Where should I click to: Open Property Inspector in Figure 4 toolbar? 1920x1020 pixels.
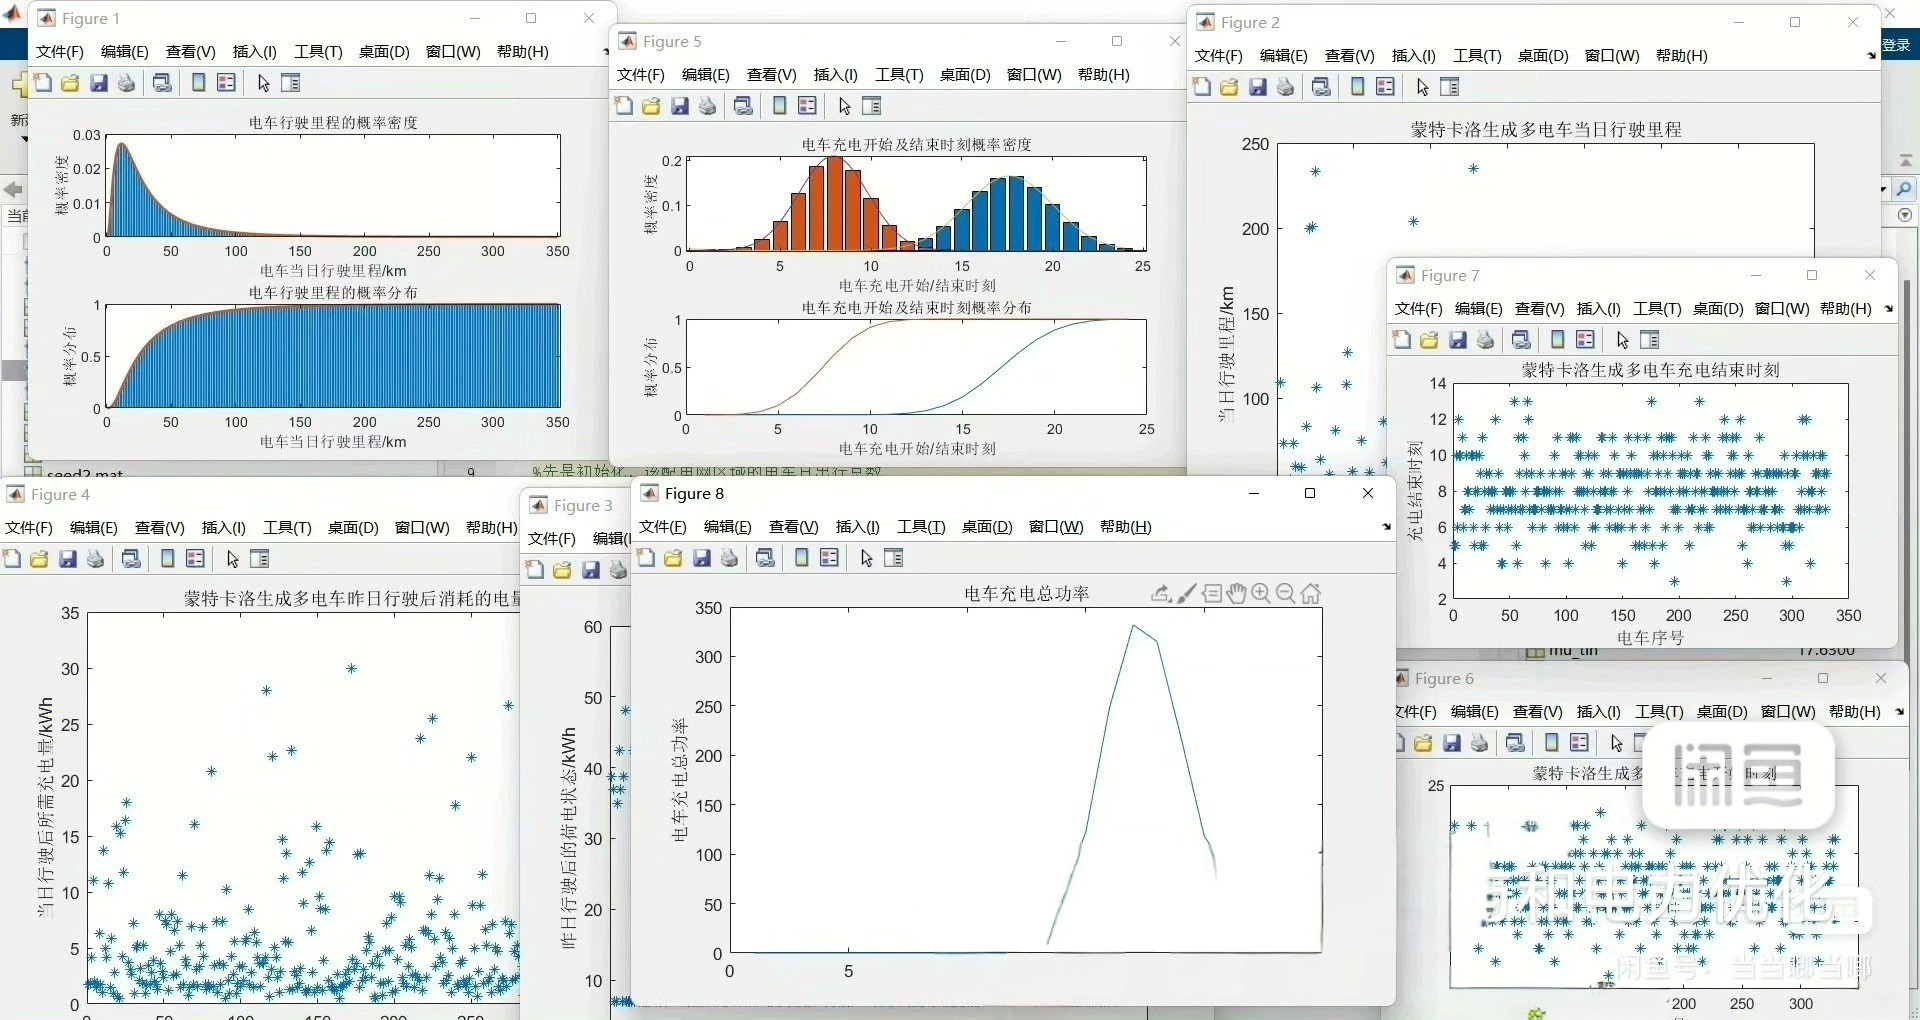point(260,559)
